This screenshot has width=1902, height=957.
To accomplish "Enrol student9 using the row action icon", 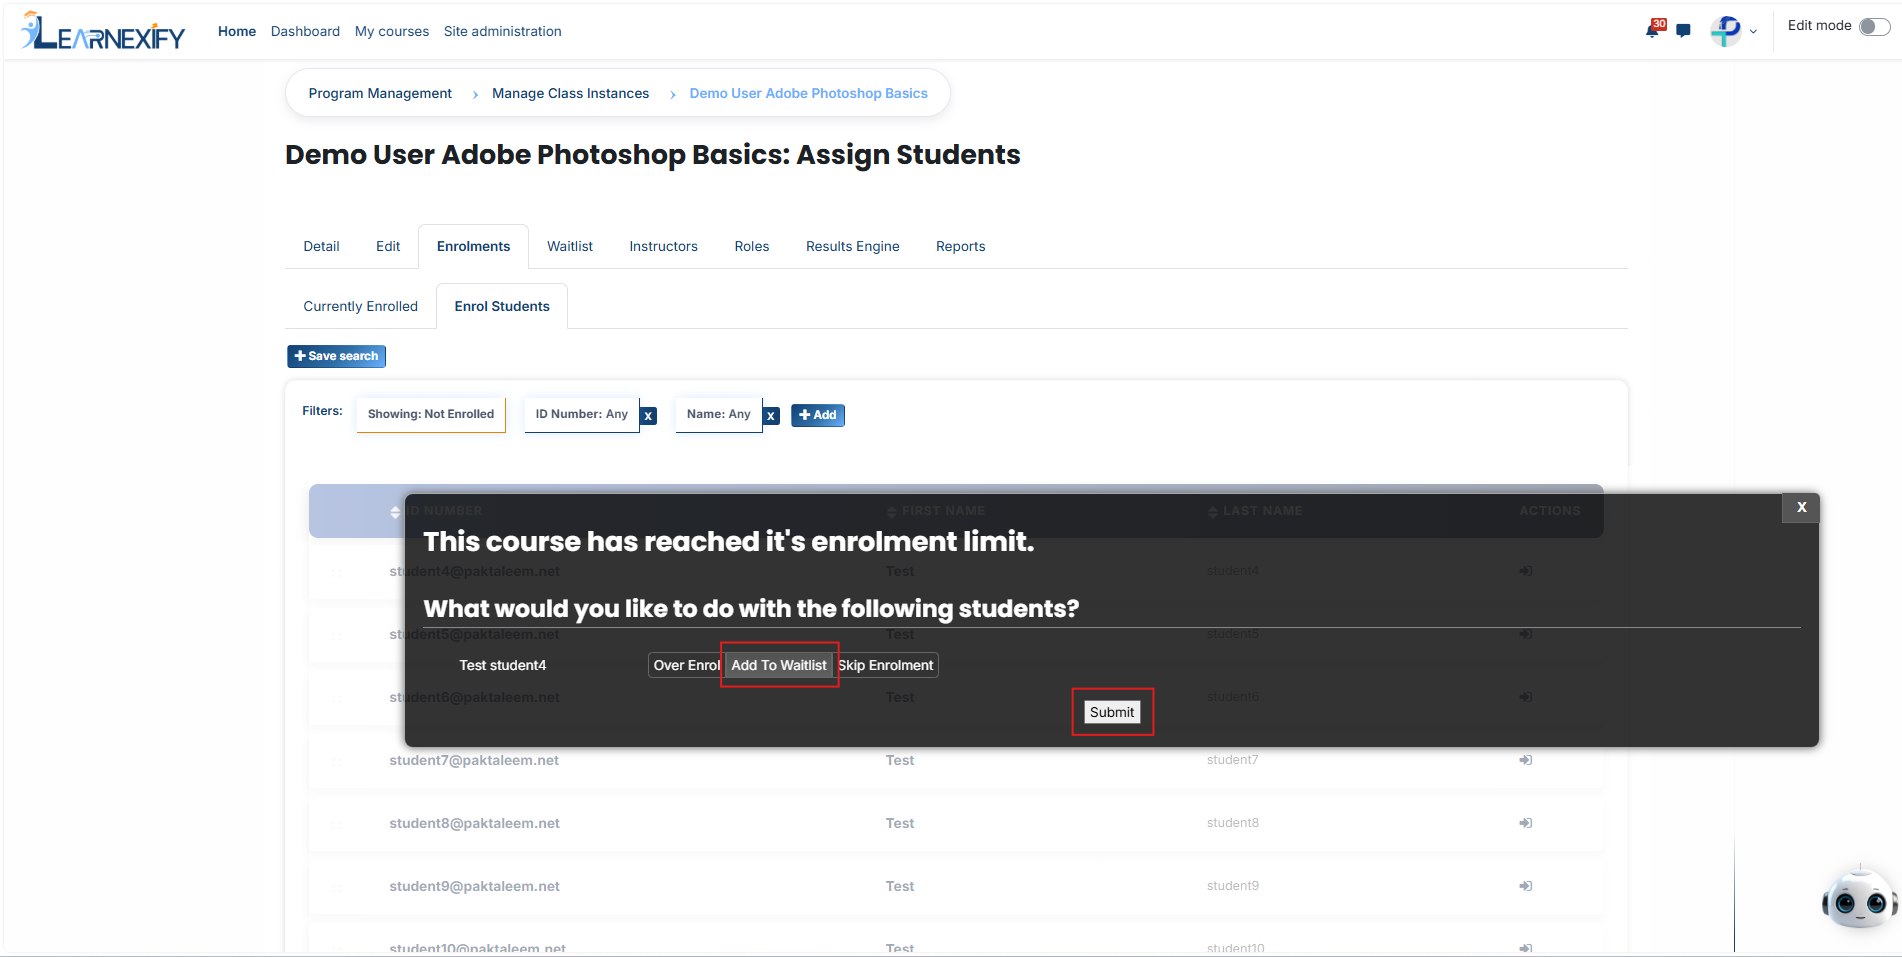I will (1526, 886).
